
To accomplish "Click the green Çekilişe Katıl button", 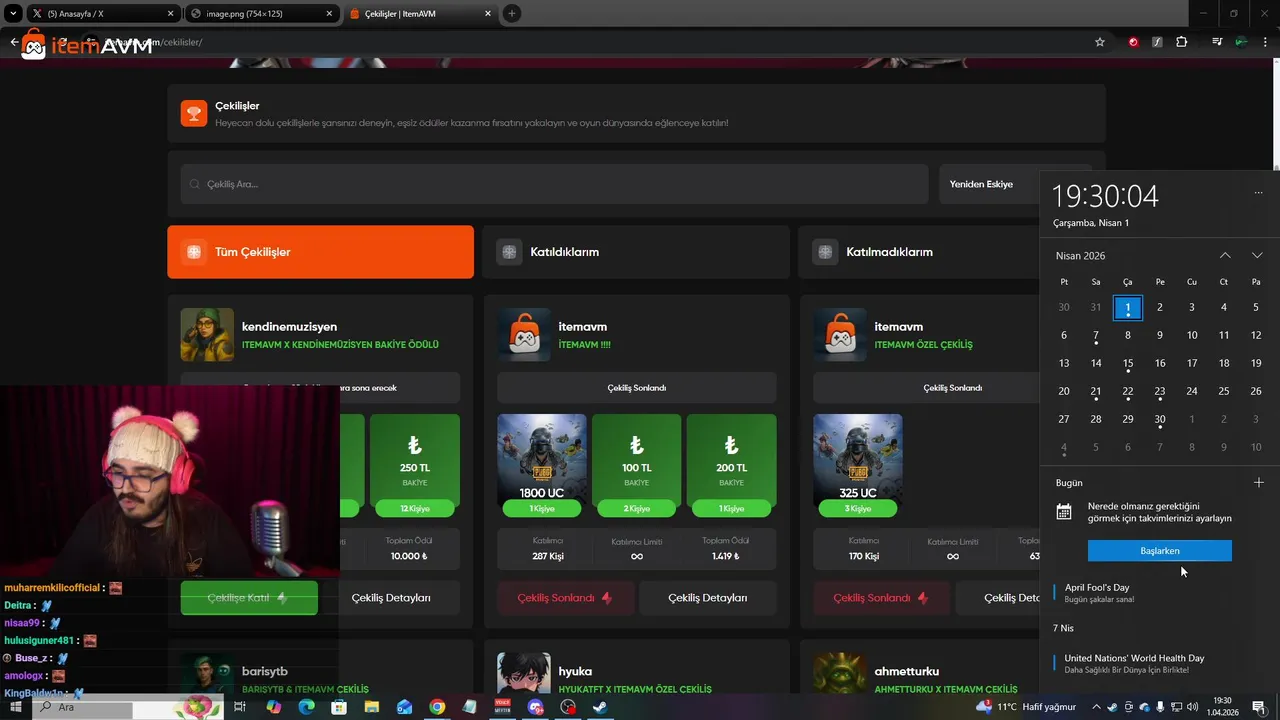I will [x=249, y=597].
